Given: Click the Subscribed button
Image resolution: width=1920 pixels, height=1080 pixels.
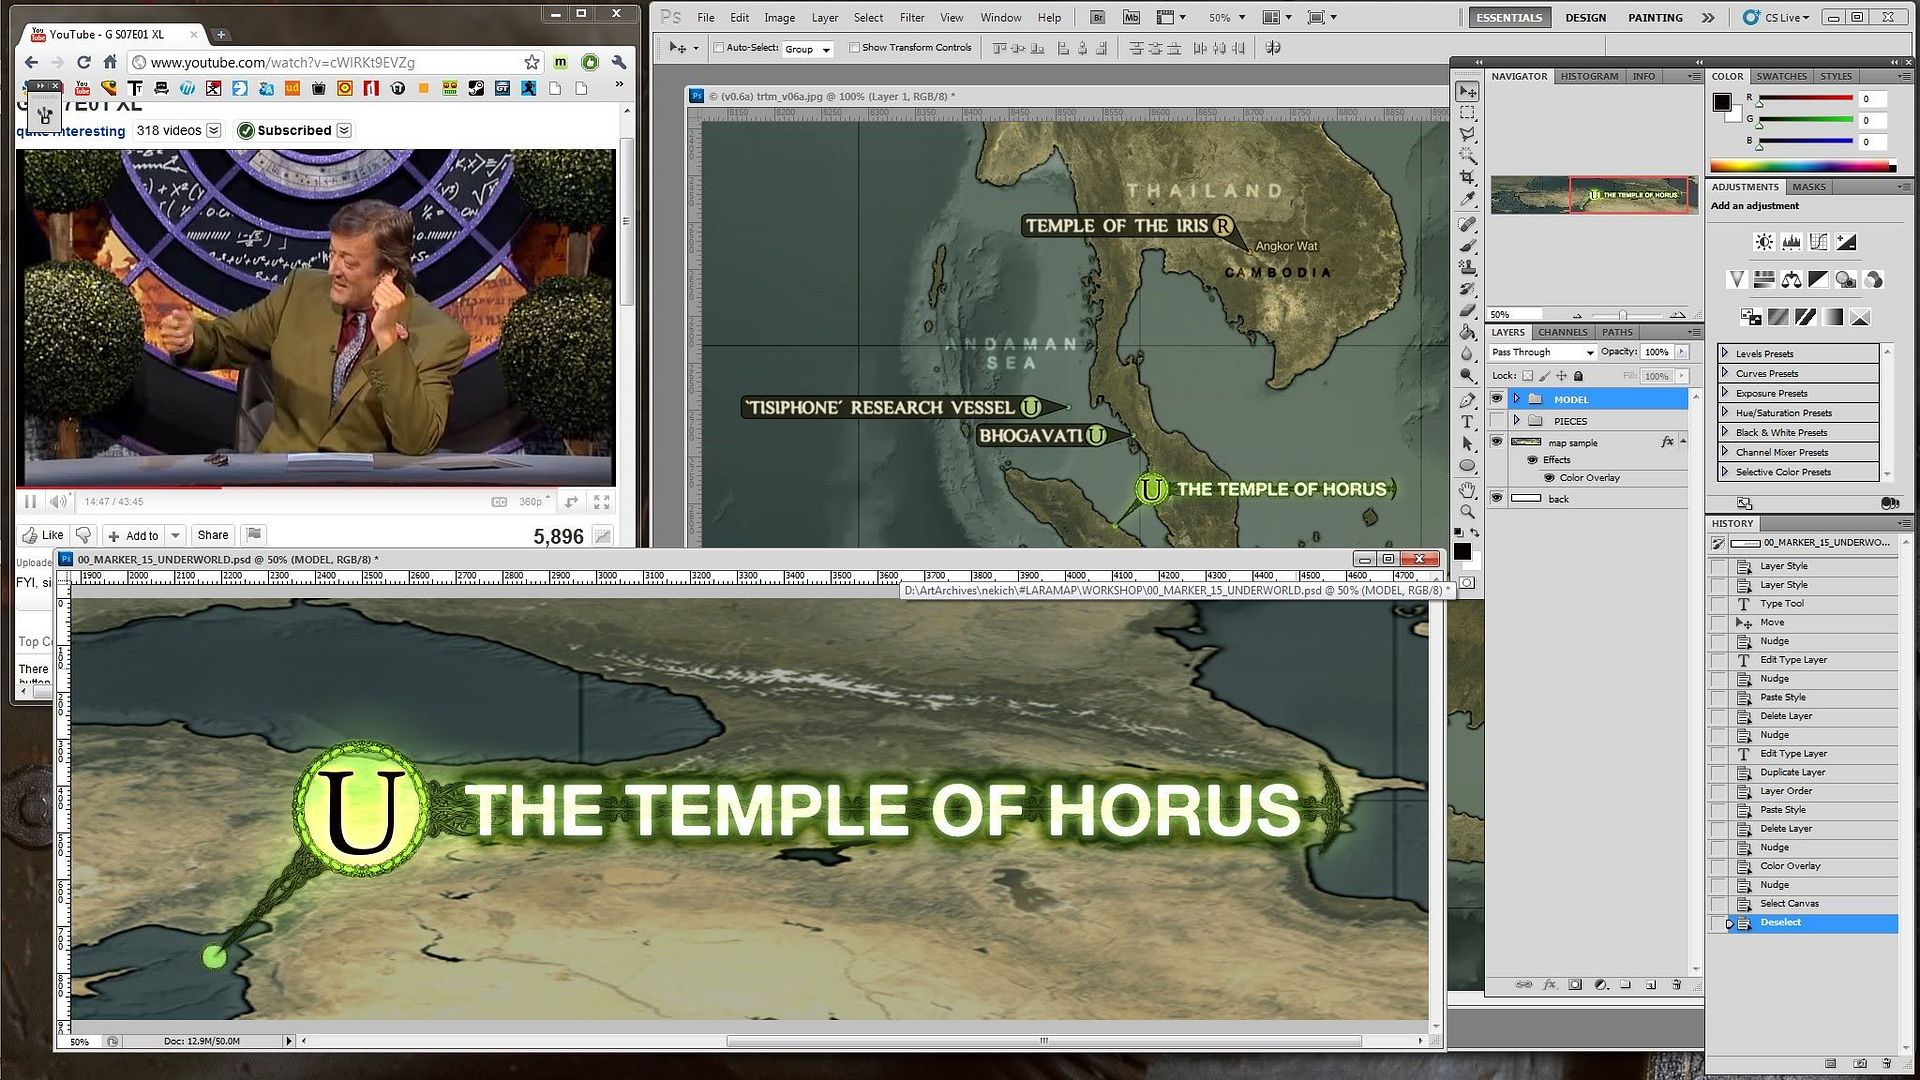Looking at the screenshot, I should tap(294, 130).
